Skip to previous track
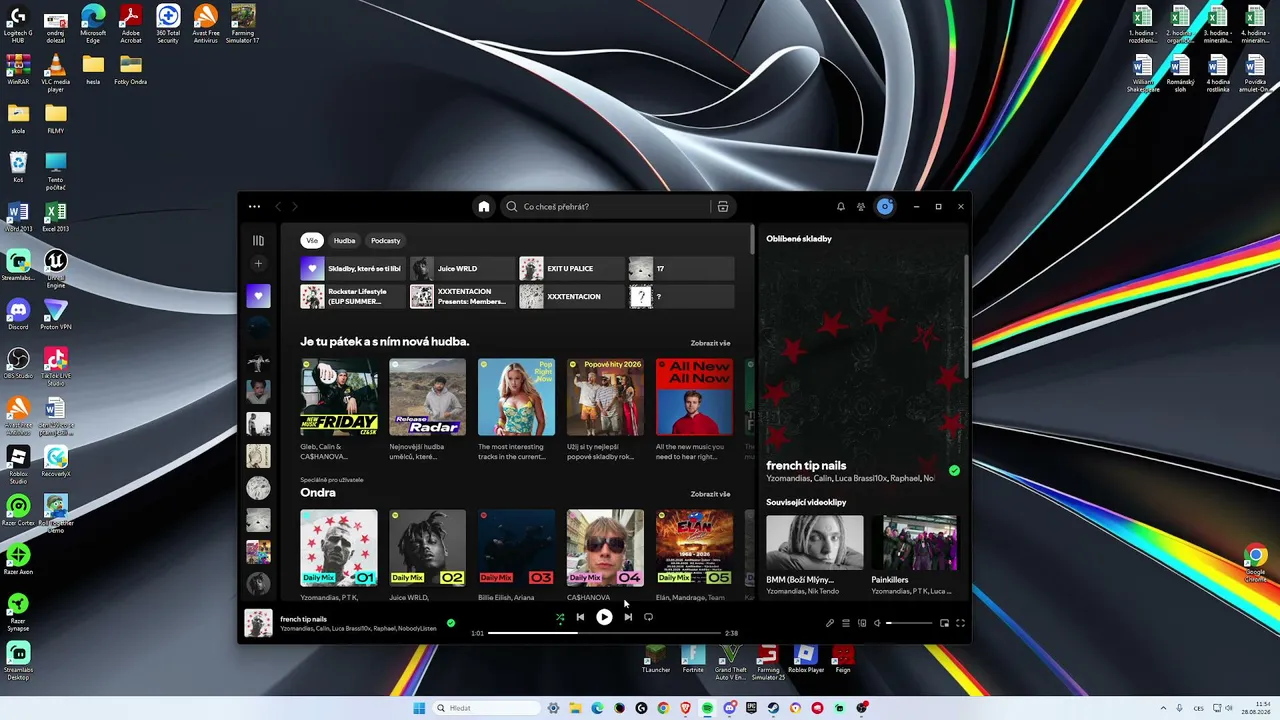Viewport: 1280px width, 720px height. (580, 617)
